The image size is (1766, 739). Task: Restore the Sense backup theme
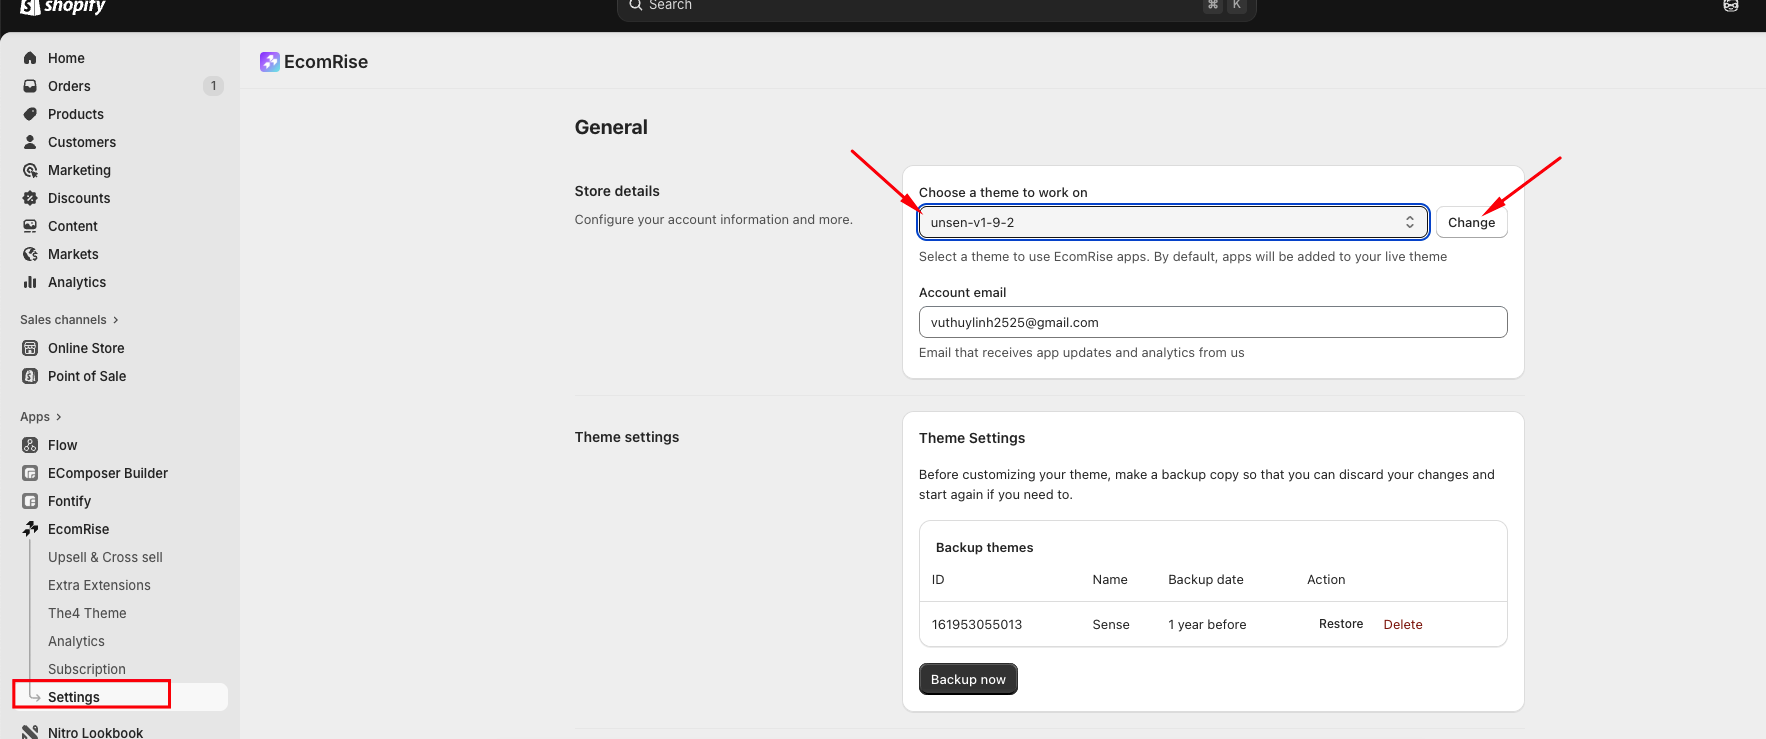pos(1341,624)
